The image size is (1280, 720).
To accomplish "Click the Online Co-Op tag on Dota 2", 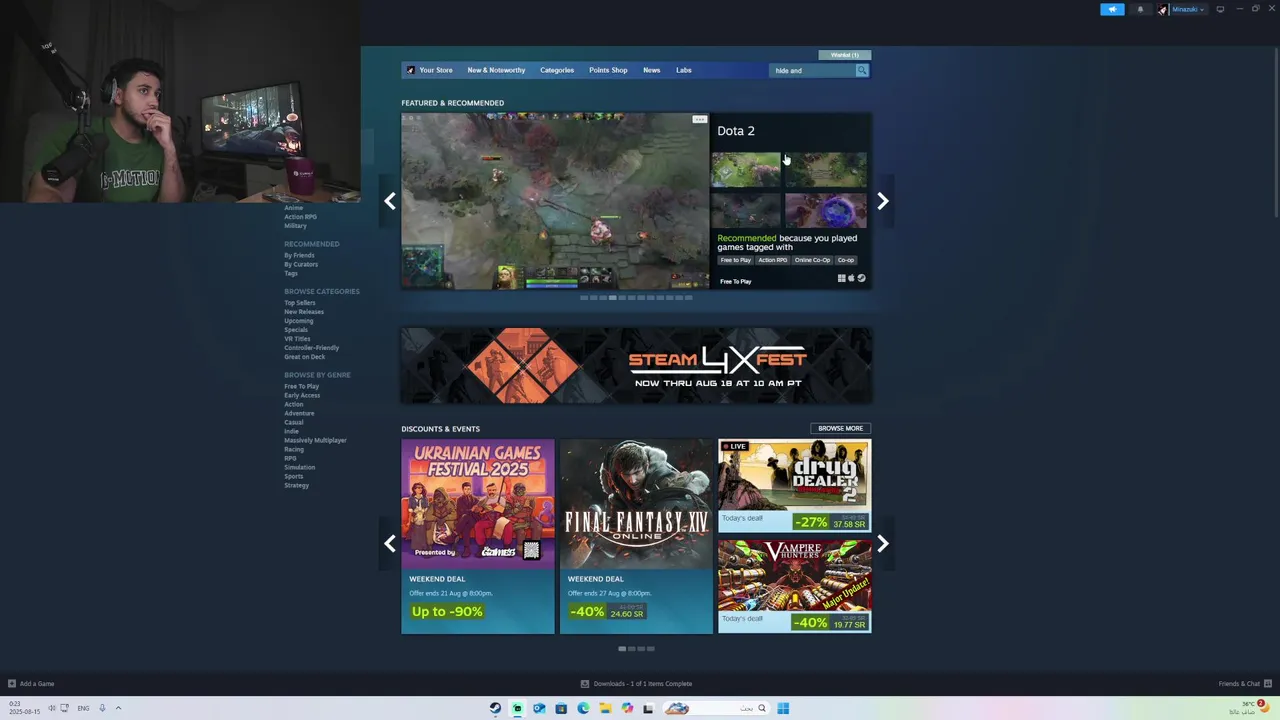I will coord(812,260).
